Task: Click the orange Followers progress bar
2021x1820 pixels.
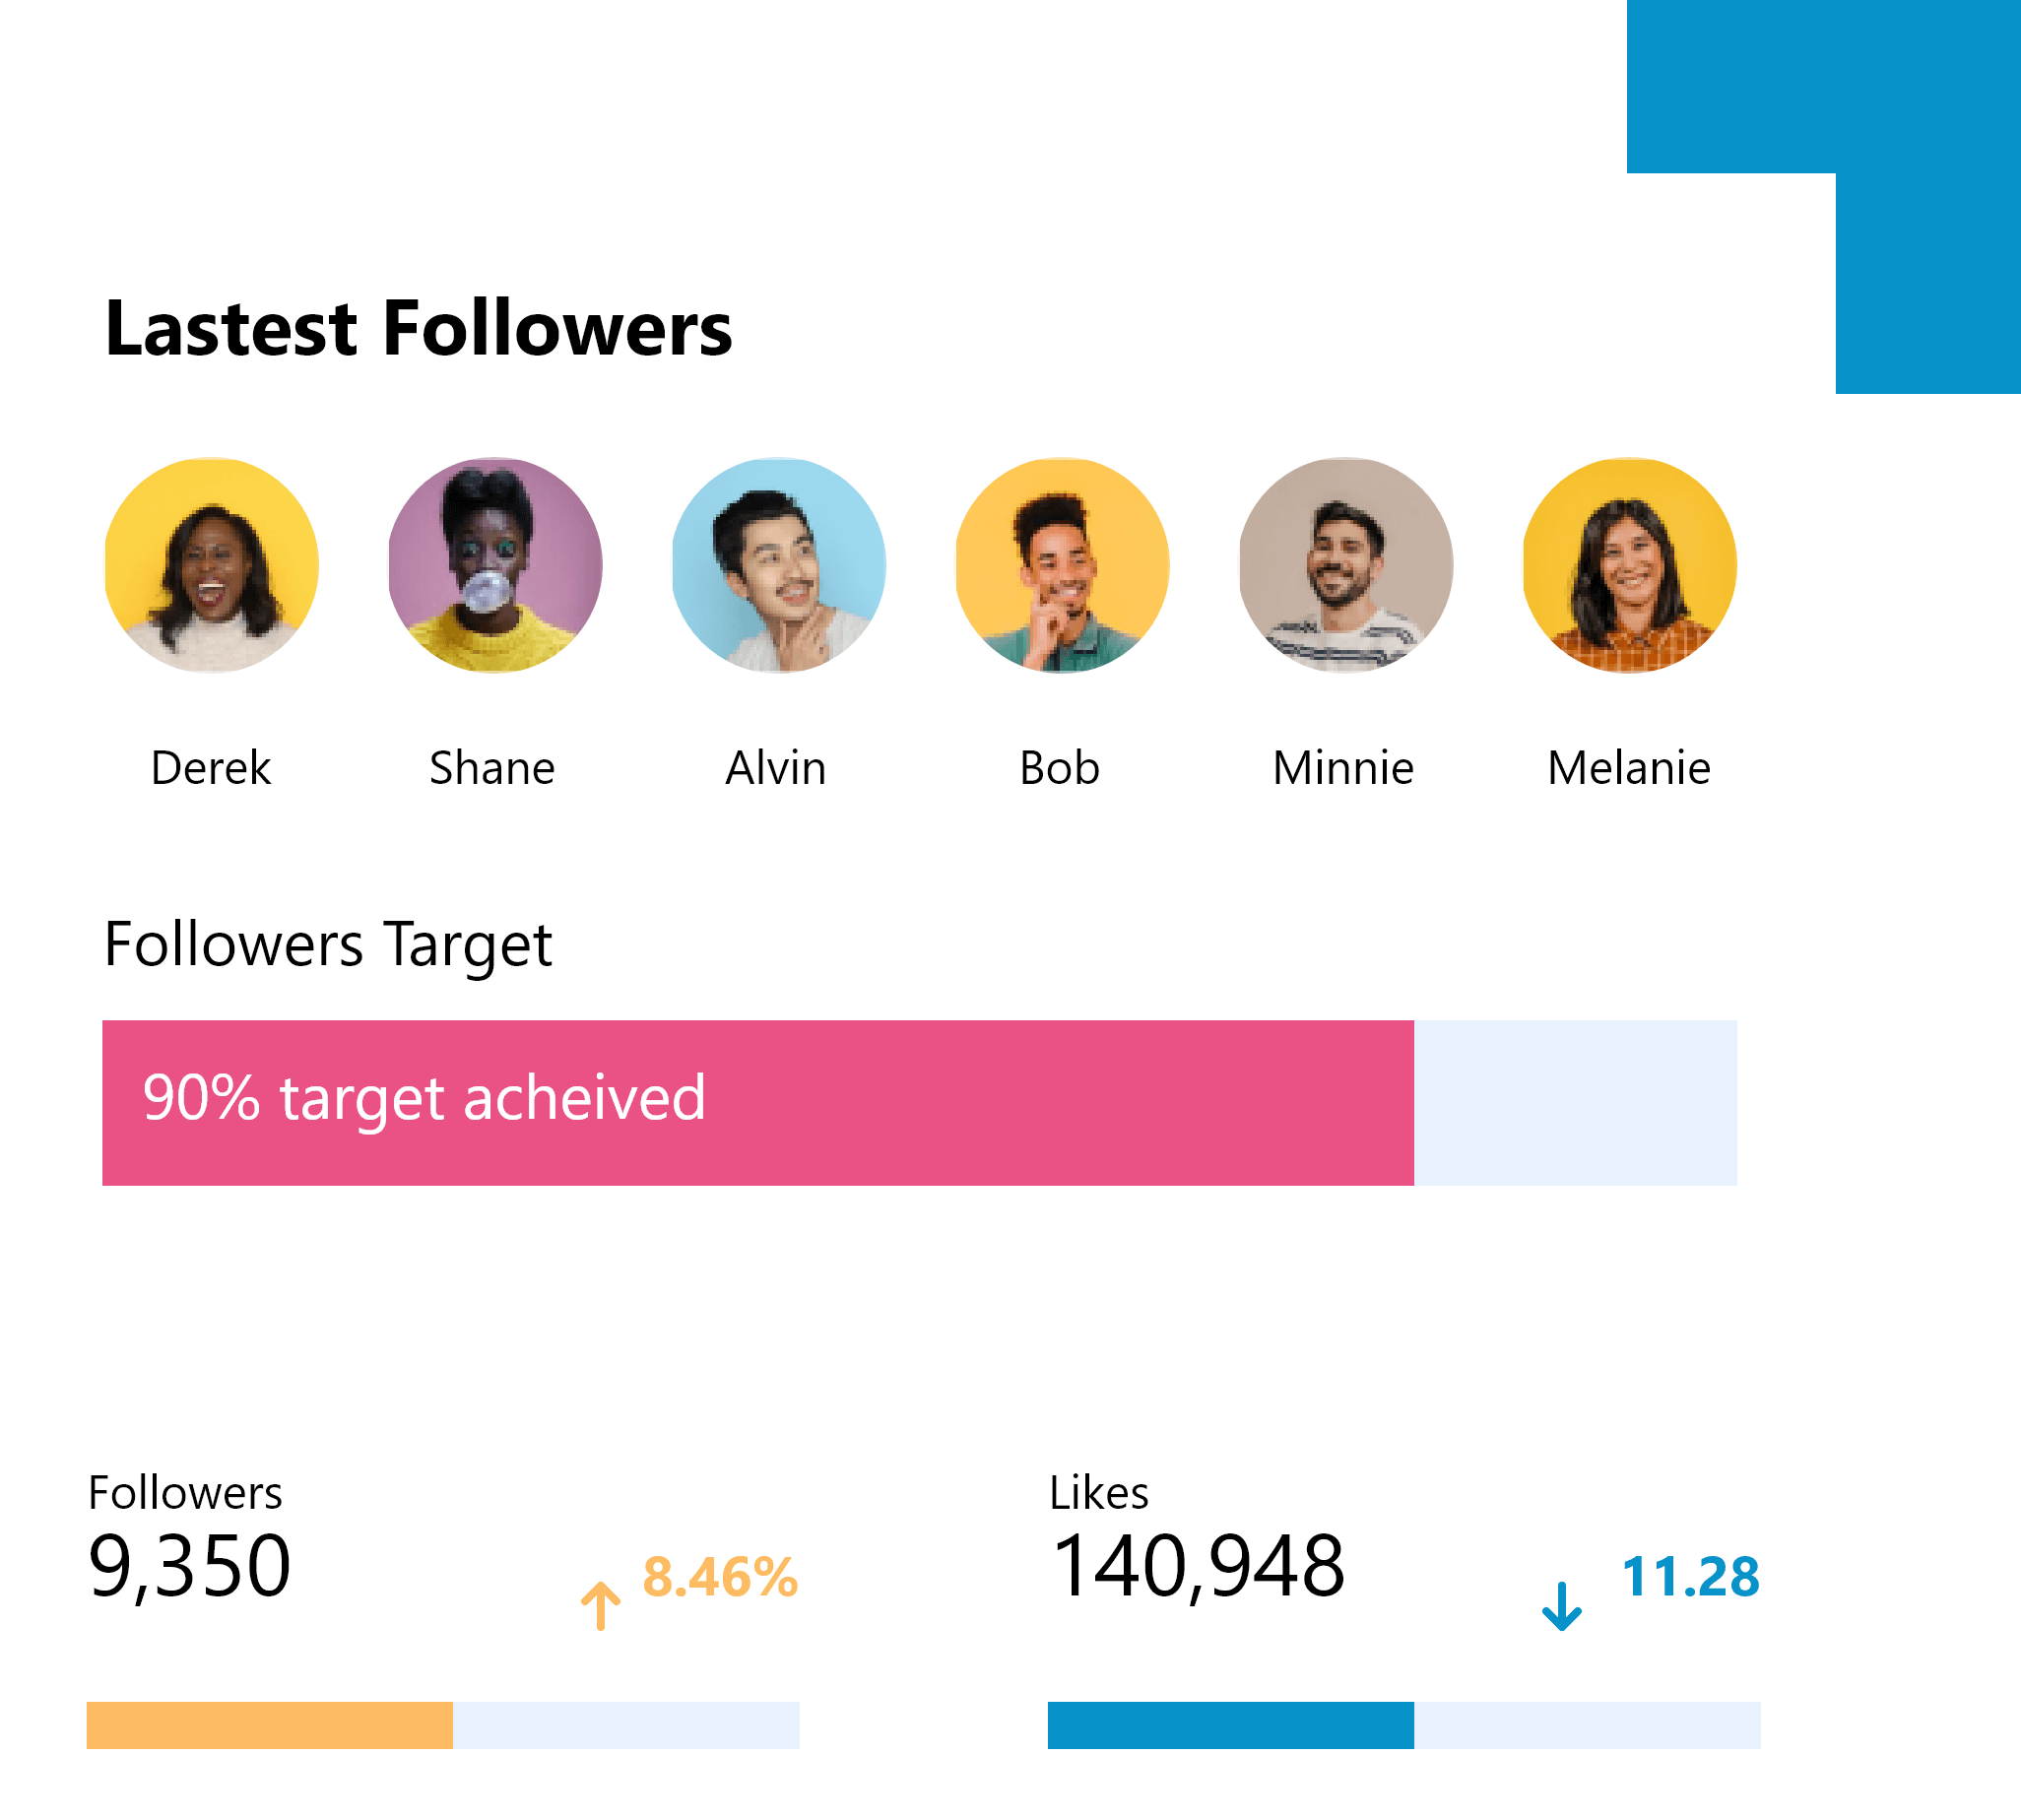Action: (x=269, y=1725)
